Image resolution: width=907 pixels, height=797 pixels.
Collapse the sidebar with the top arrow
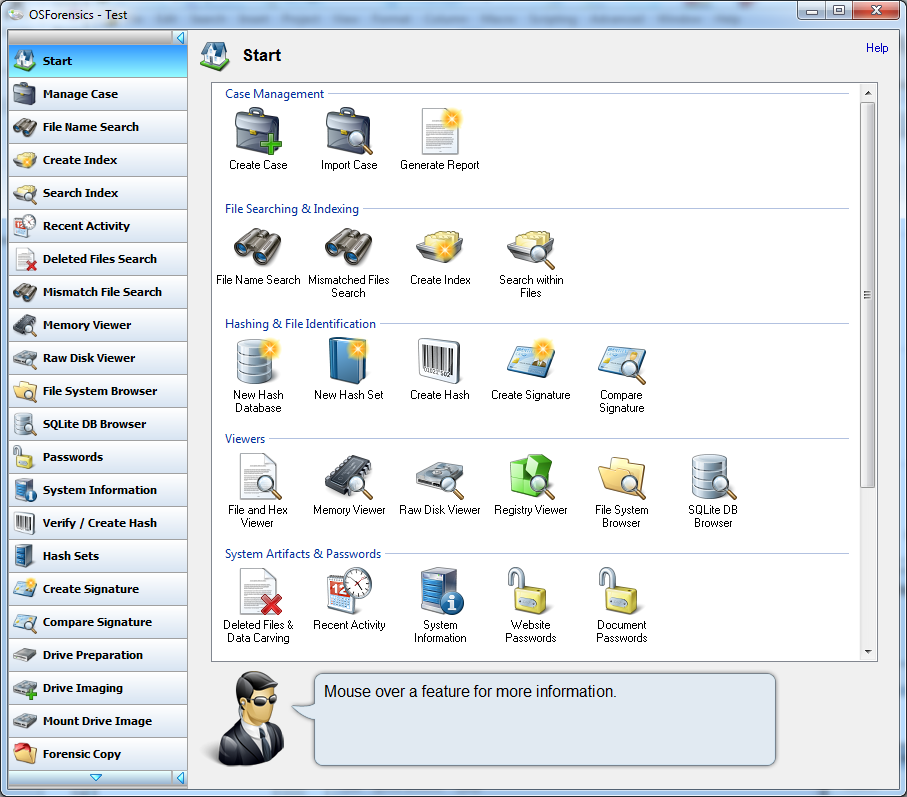point(180,37)
